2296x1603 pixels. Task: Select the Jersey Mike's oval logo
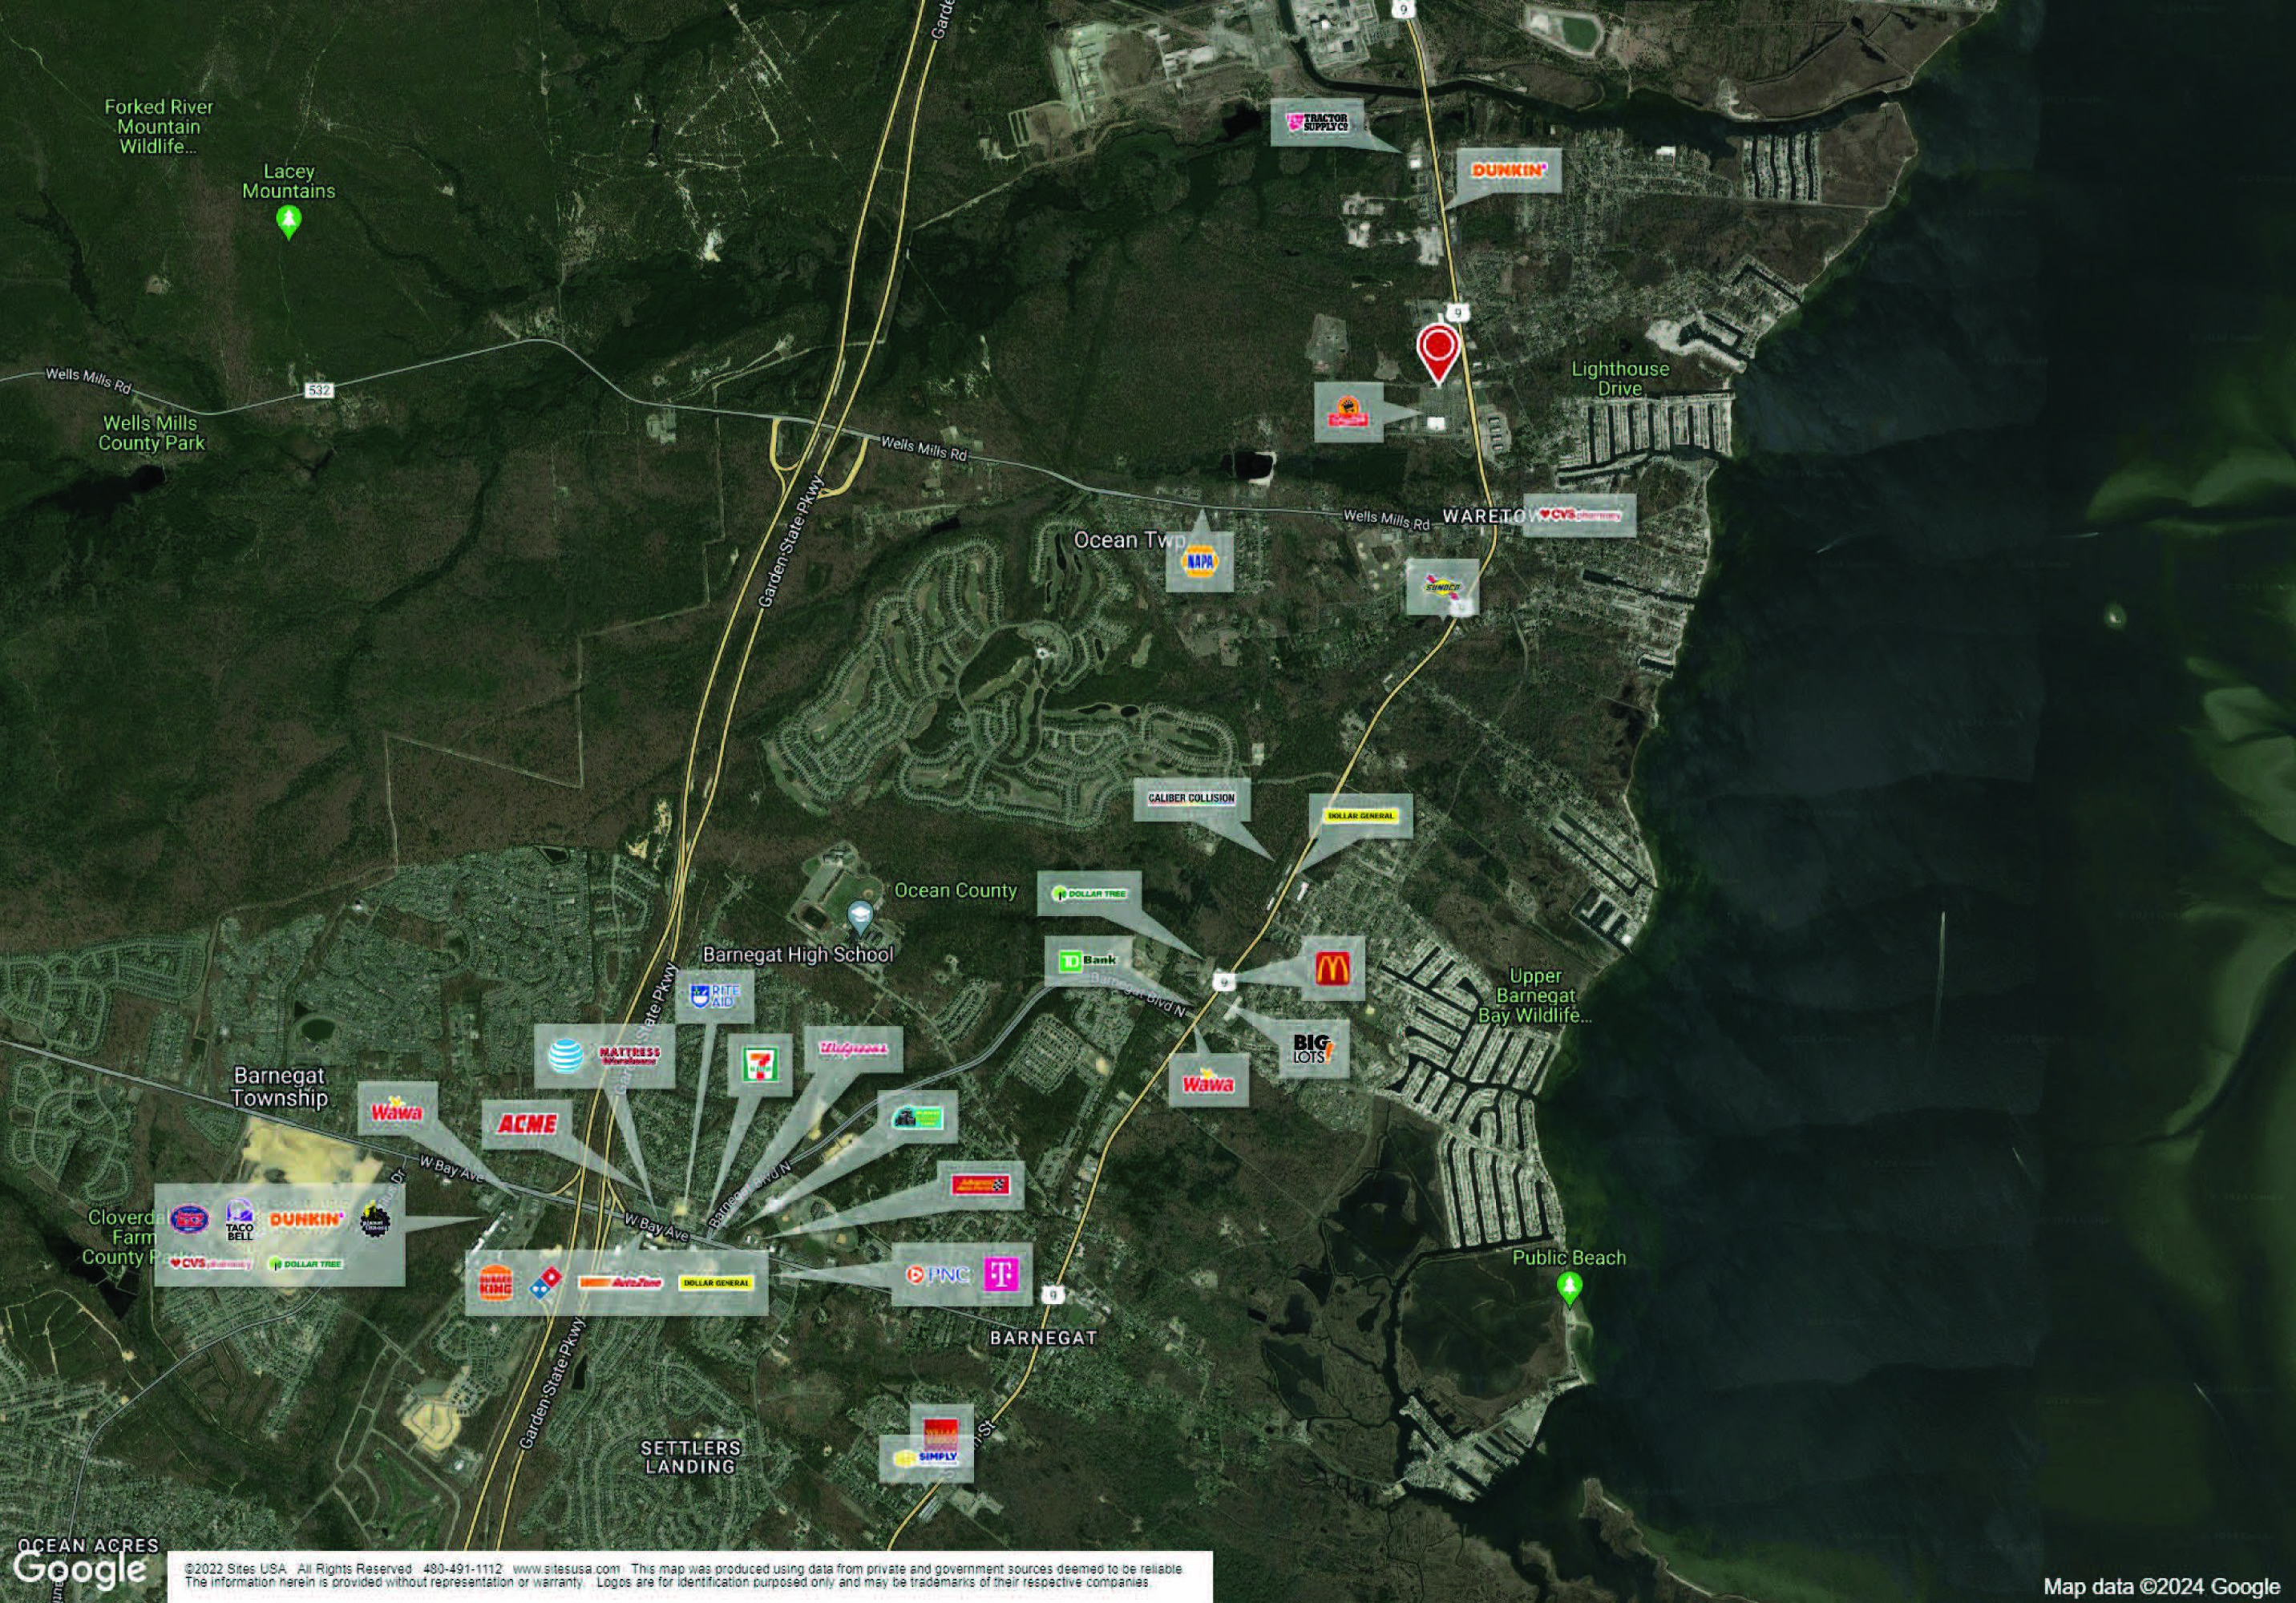pos(190,1218)
